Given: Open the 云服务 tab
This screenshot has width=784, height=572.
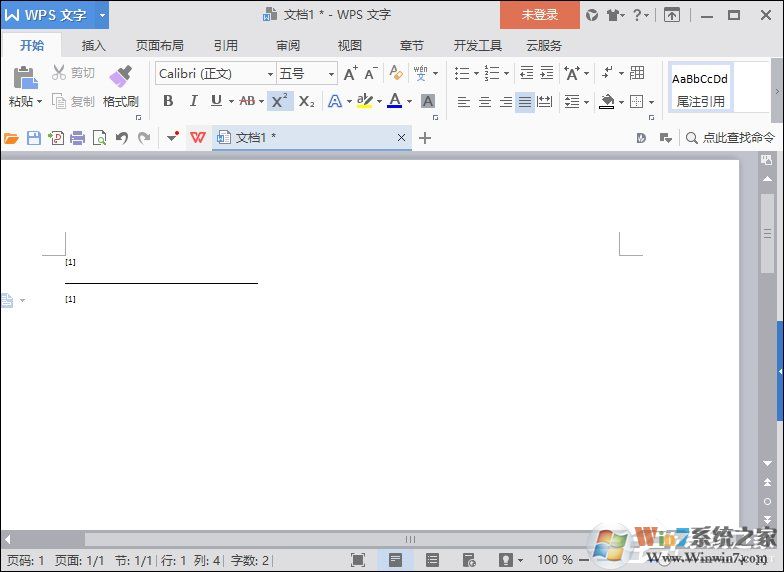Looking at the screenshot, I should (x=544, y=46).
